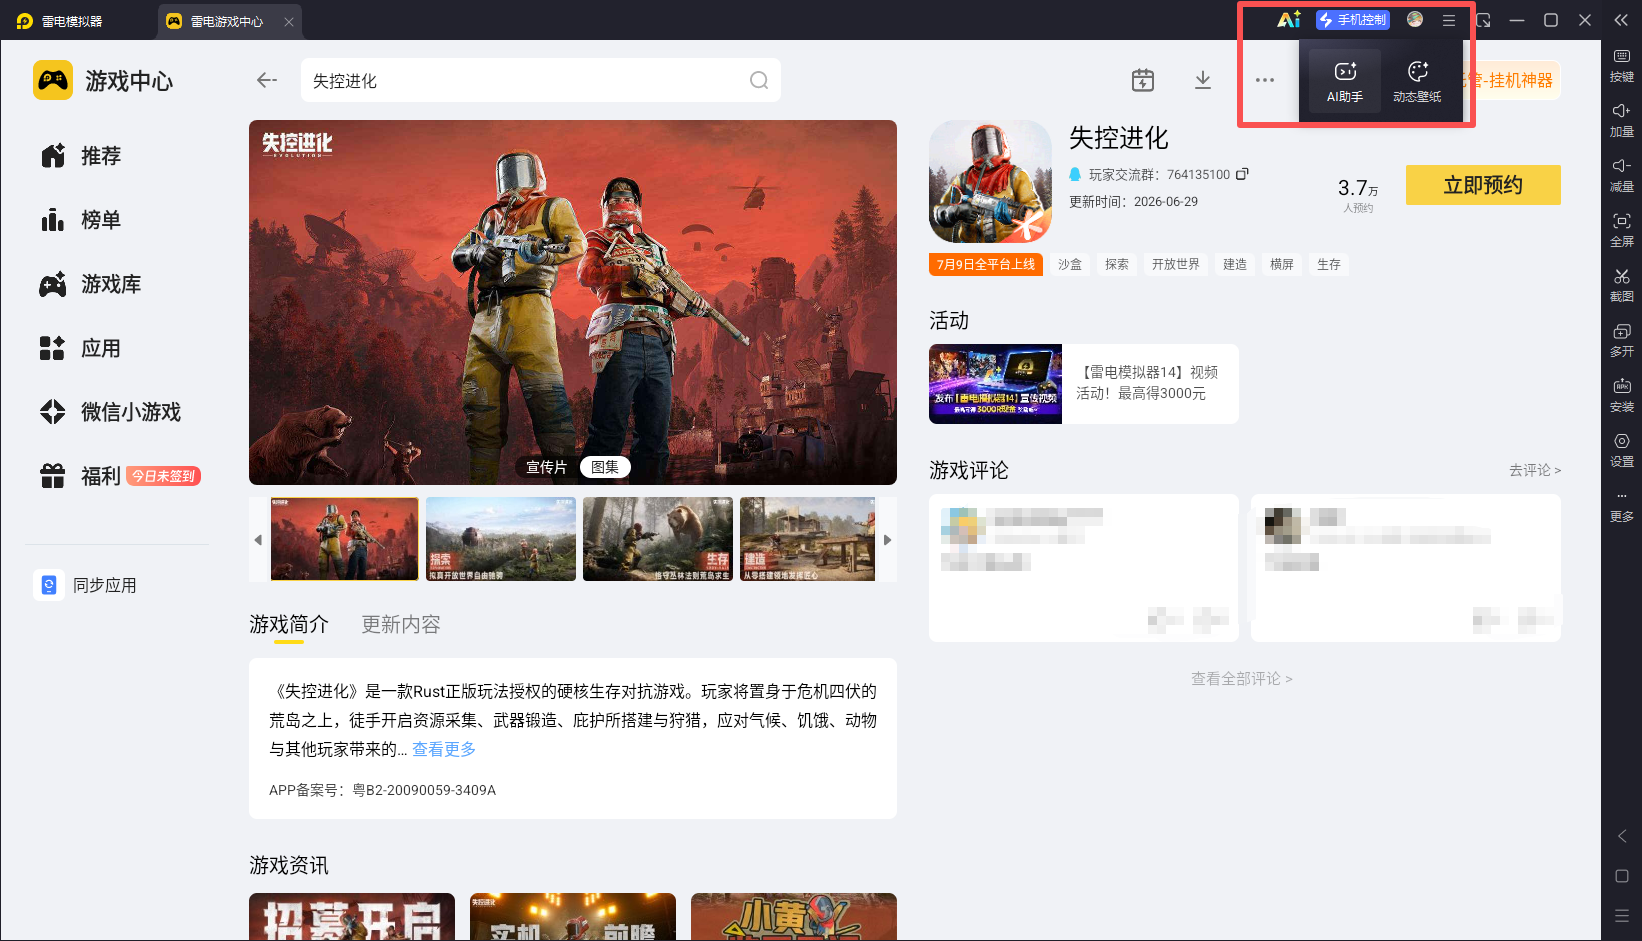
Task: Open the 手机控制 phone control button
Action: 1353,20
